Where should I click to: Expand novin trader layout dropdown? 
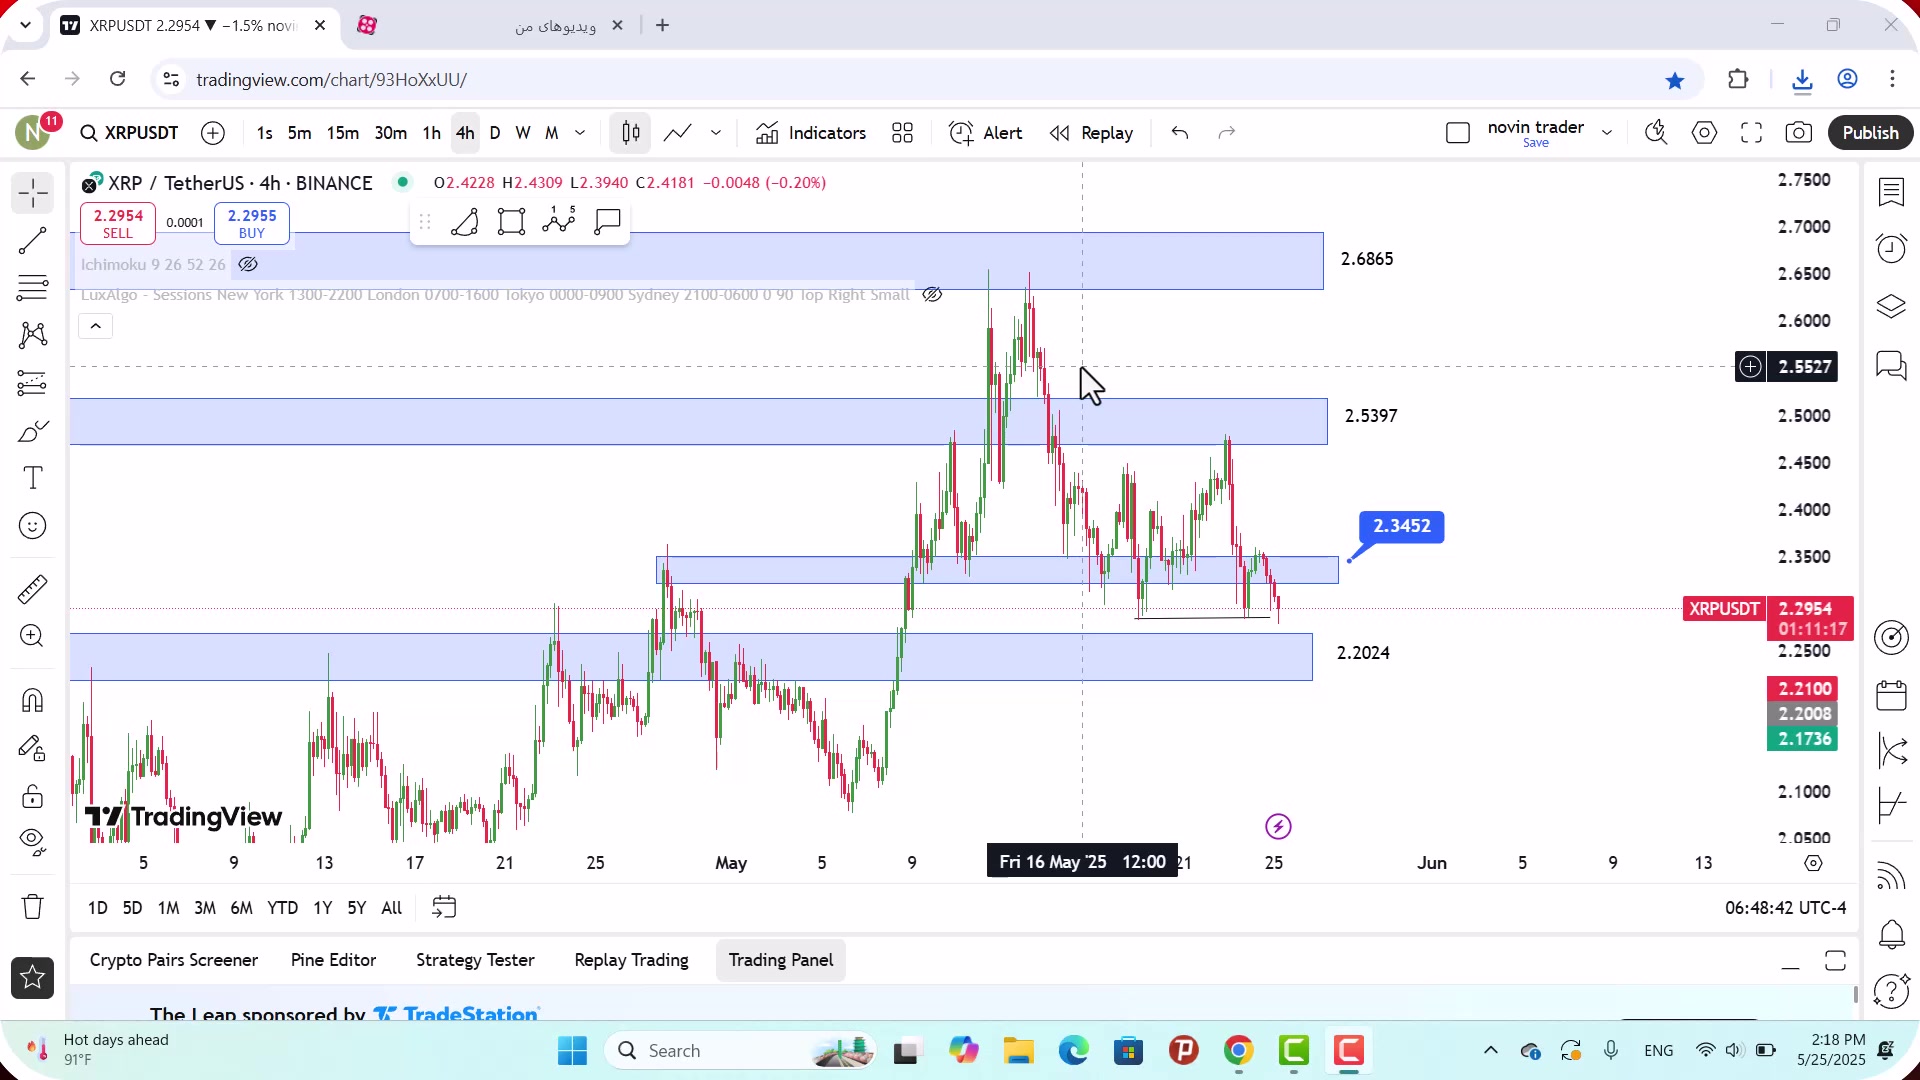(x=1607, y=133)
